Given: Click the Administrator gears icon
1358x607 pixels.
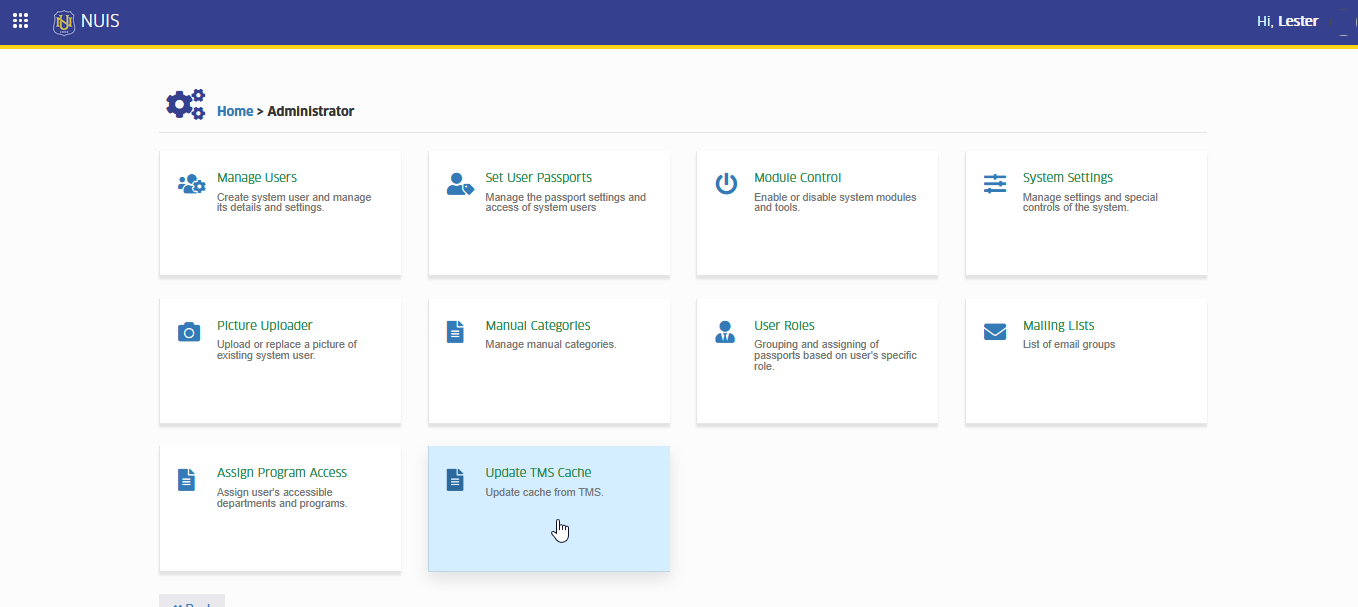Looking at the screenshot, I should pos(186,103).
